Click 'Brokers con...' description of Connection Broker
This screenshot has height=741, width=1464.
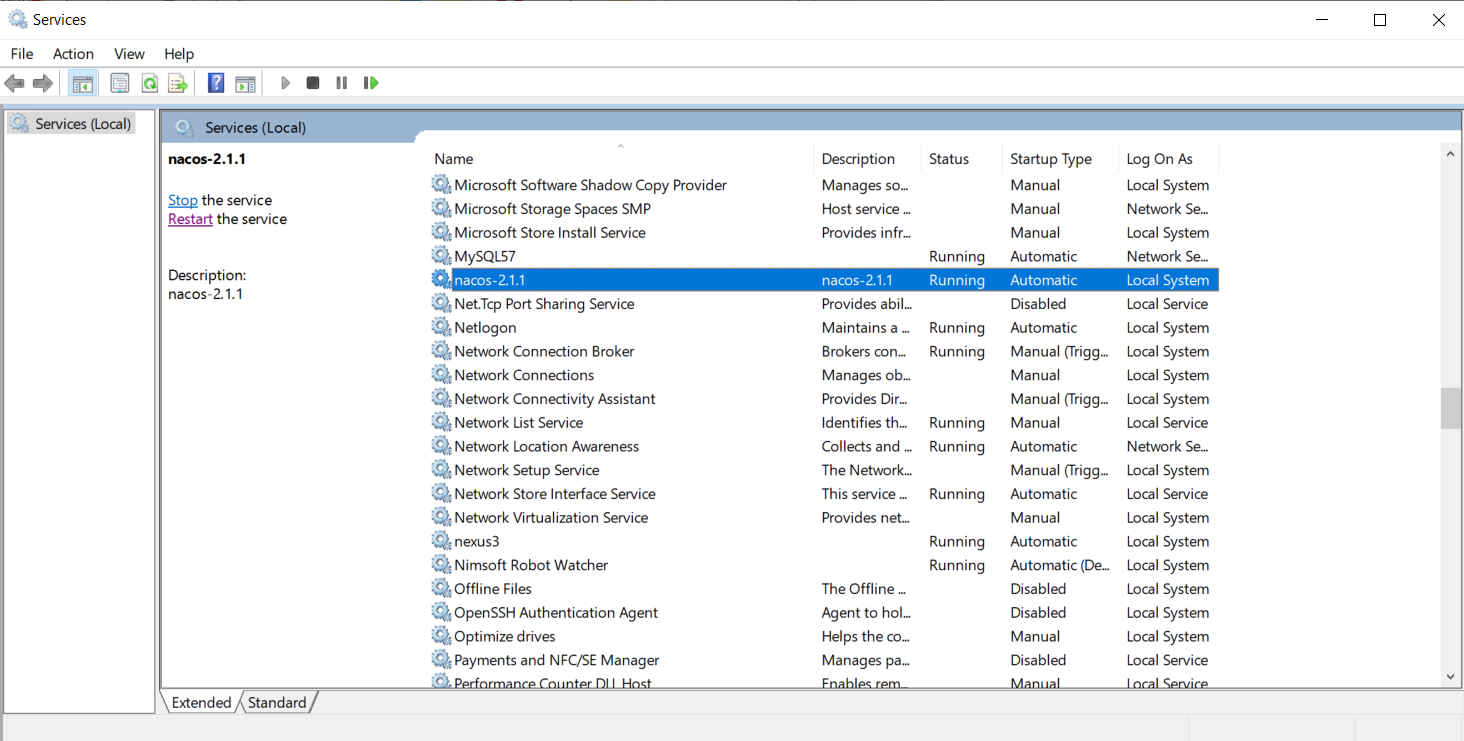pyautogui.click(x=864, y=351)
